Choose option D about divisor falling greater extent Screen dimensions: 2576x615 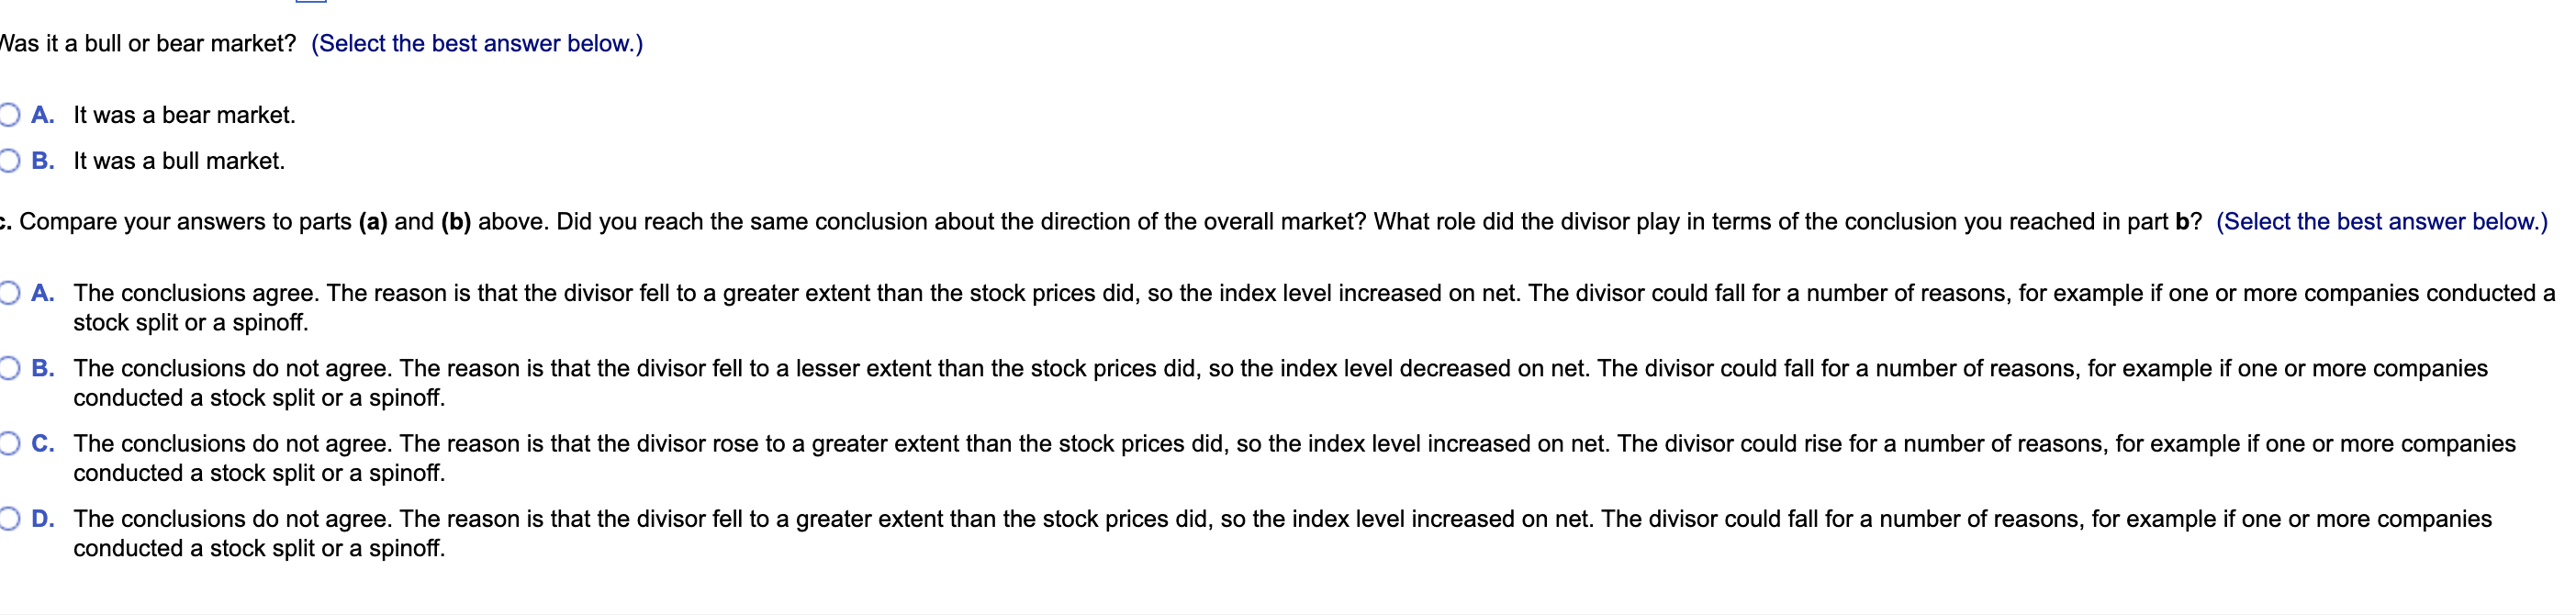coord(10,517)
